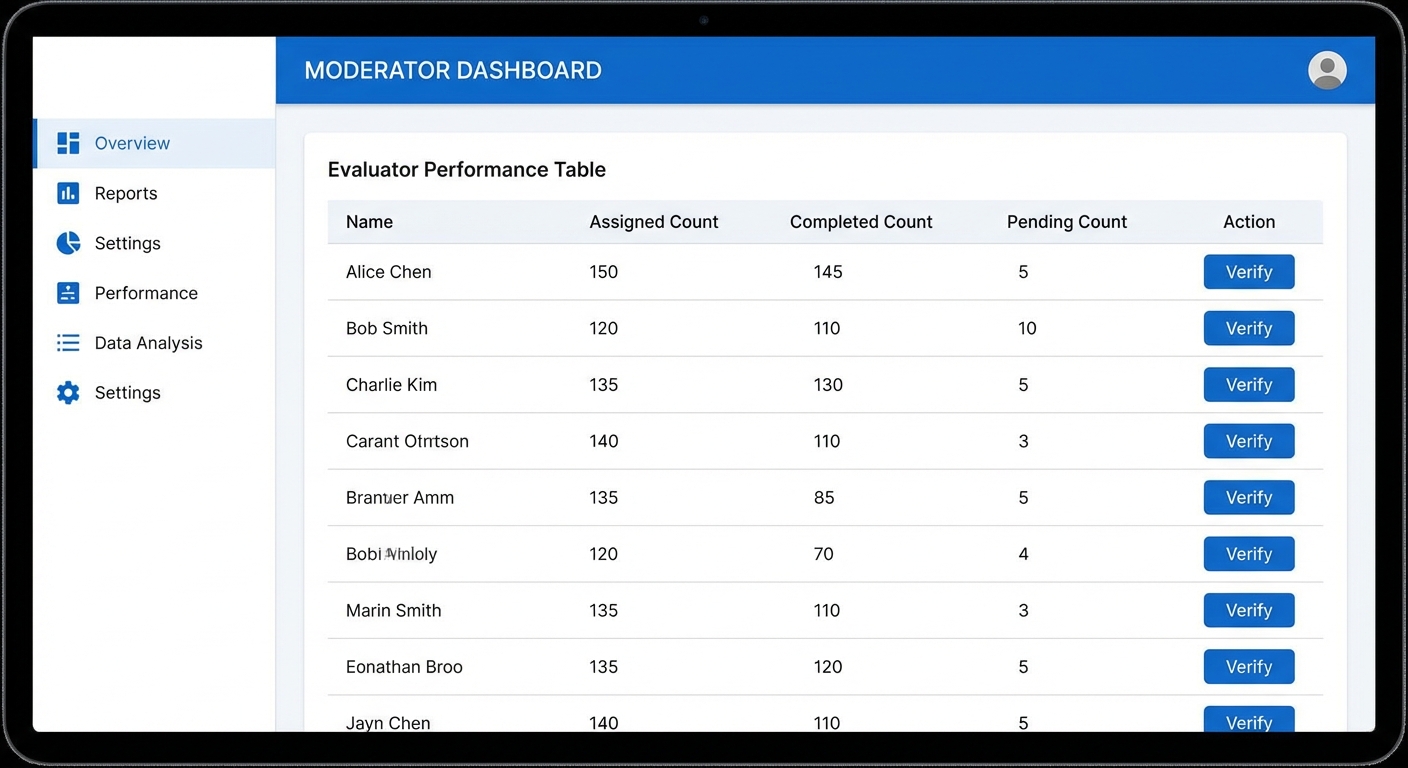Click the Reports bar chart icon
Screen dimensions: 1408x768
tap(67, 193)
